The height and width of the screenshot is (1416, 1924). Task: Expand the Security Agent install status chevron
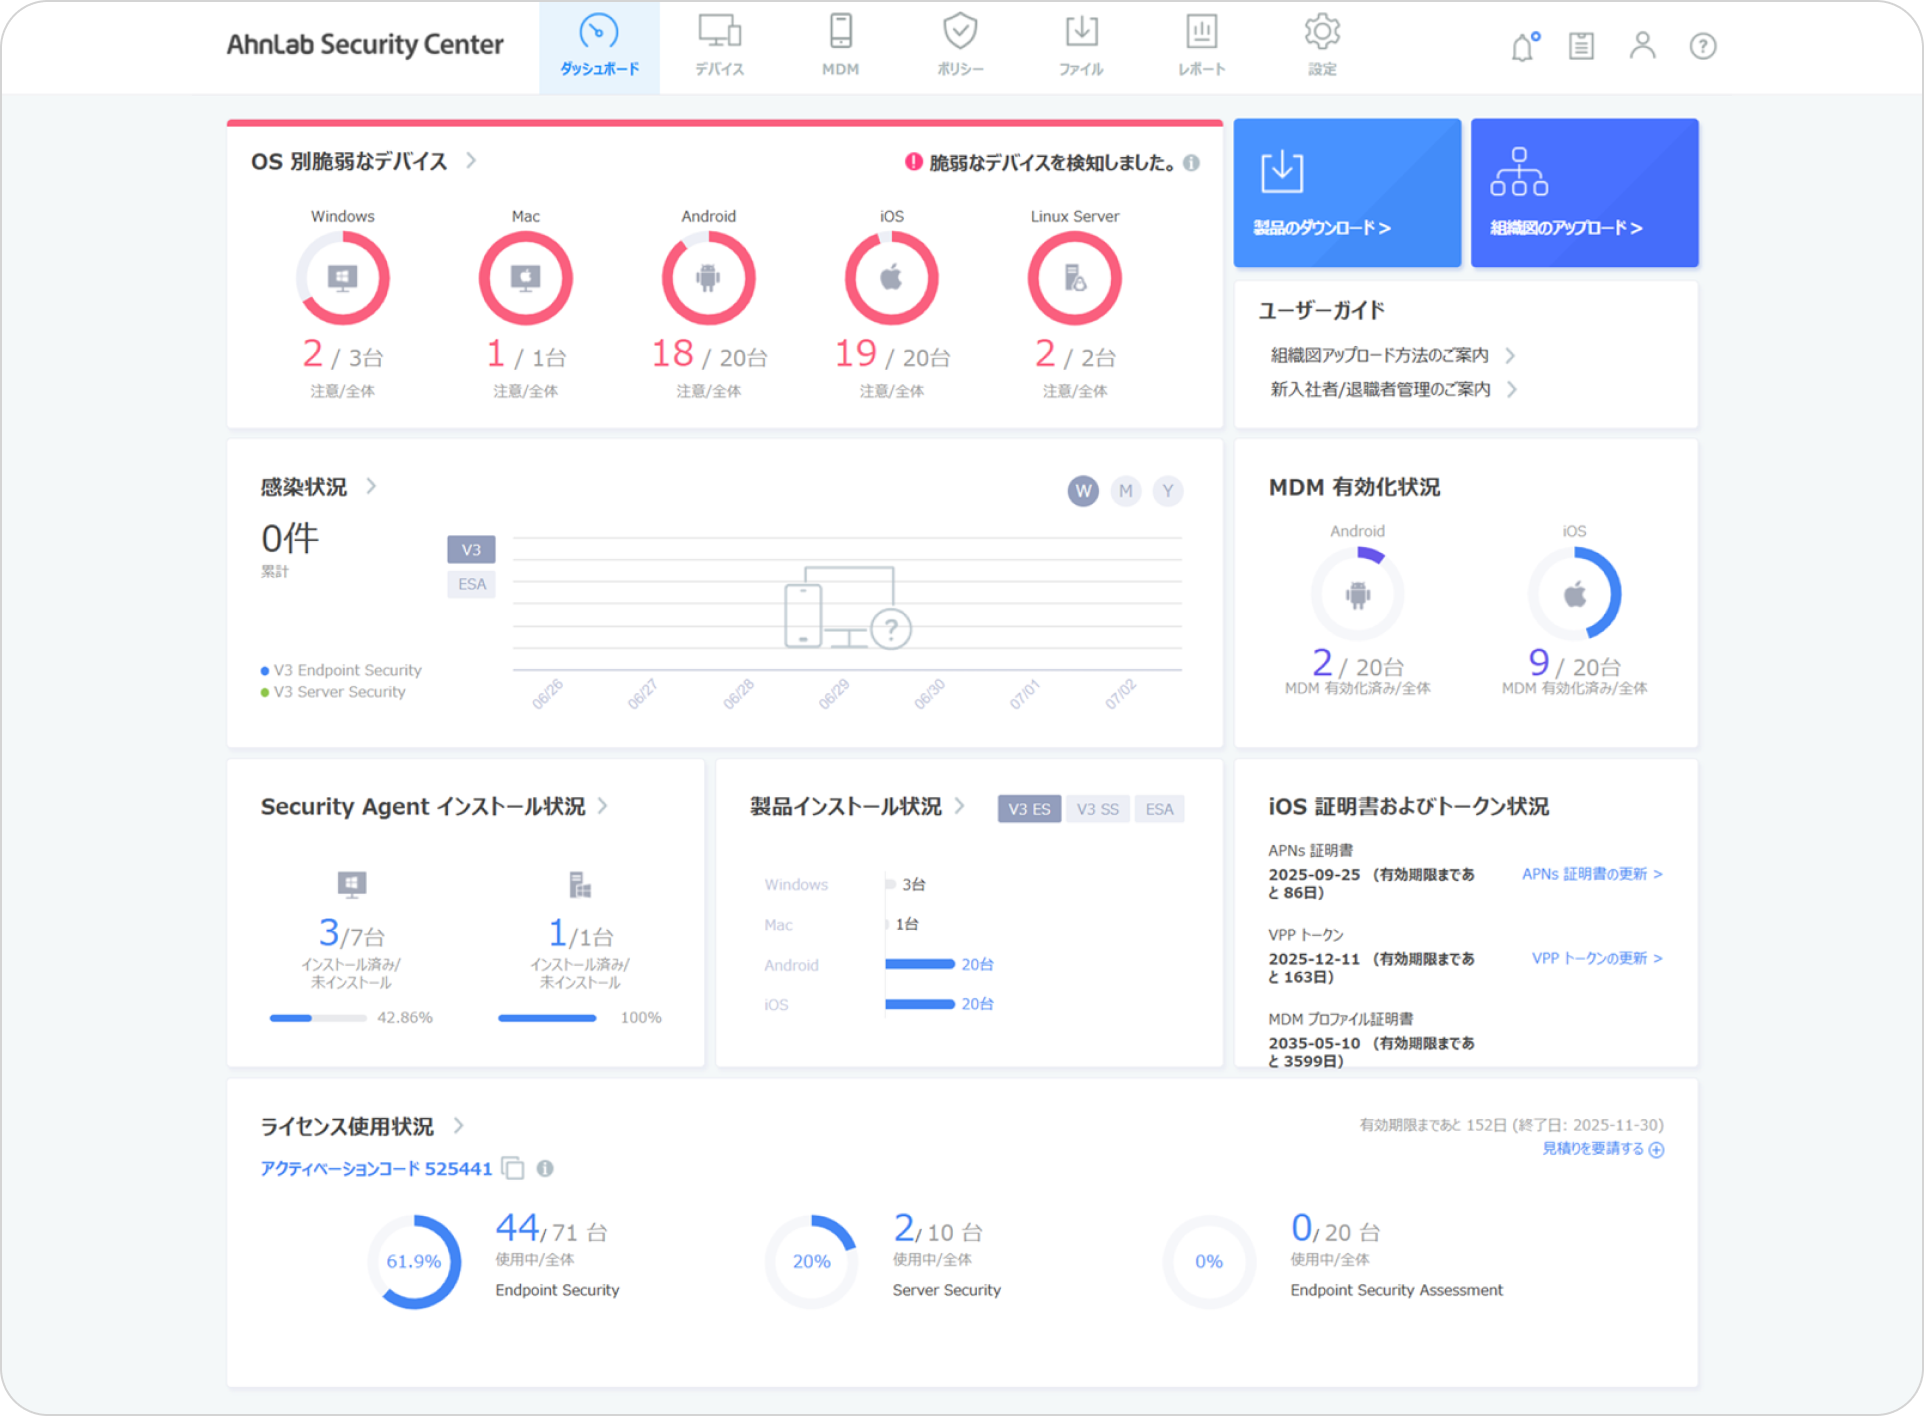pyautogui.click(x=602, y=806)
